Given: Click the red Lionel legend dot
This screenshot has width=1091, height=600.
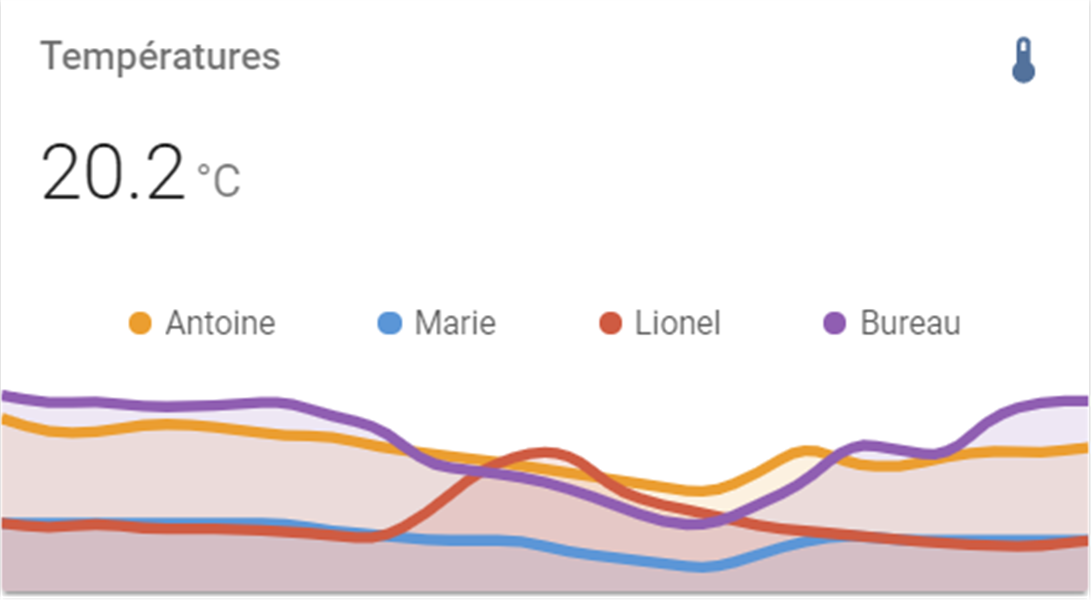Looking at the screenshot, I should 610,323.
